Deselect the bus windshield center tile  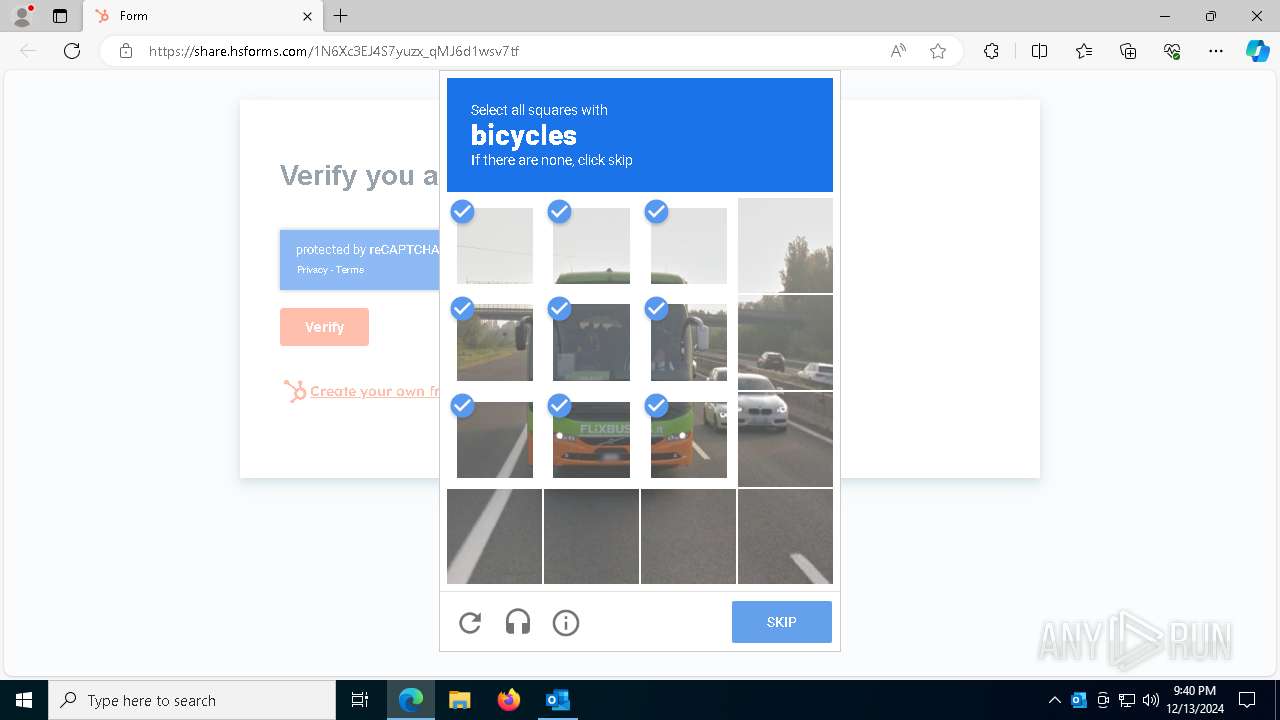point(591,342)
